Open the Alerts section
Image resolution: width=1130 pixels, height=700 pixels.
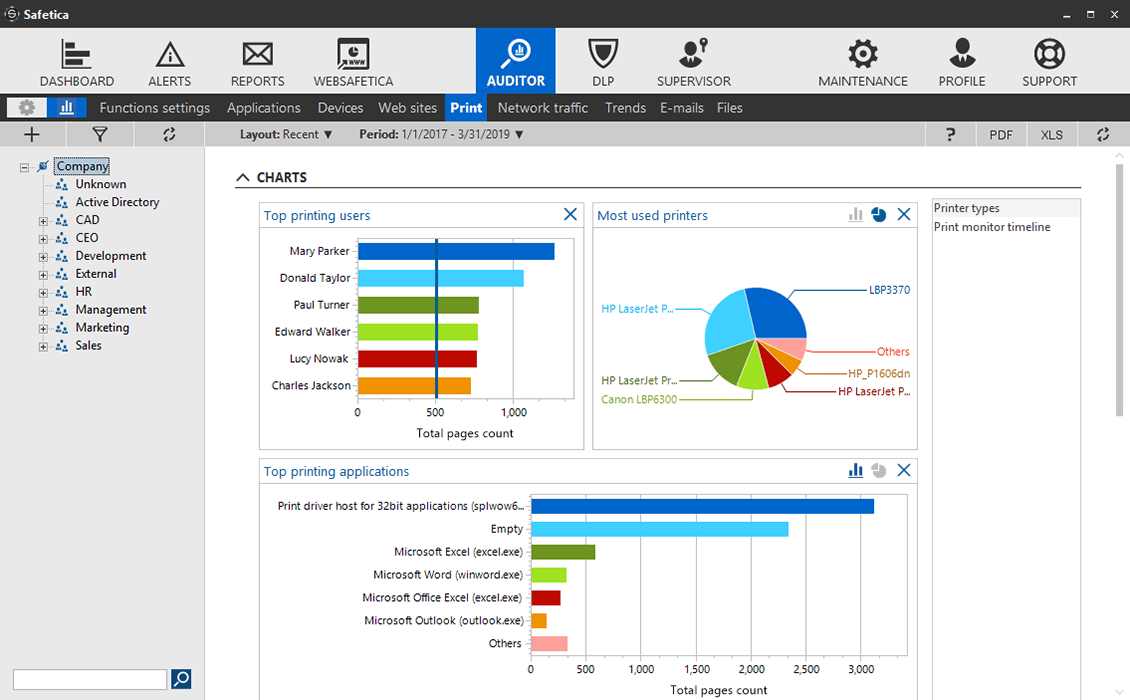(169, 63)
